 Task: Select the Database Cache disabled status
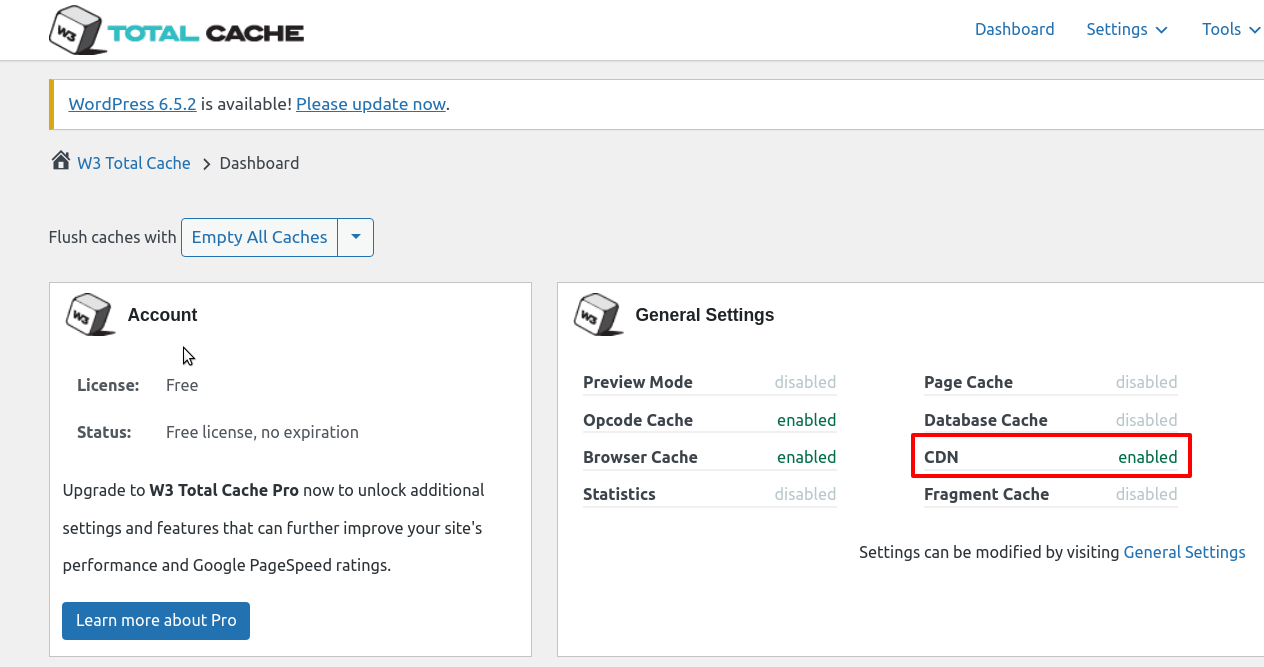pyautogui.click(x=1146, y=420)
